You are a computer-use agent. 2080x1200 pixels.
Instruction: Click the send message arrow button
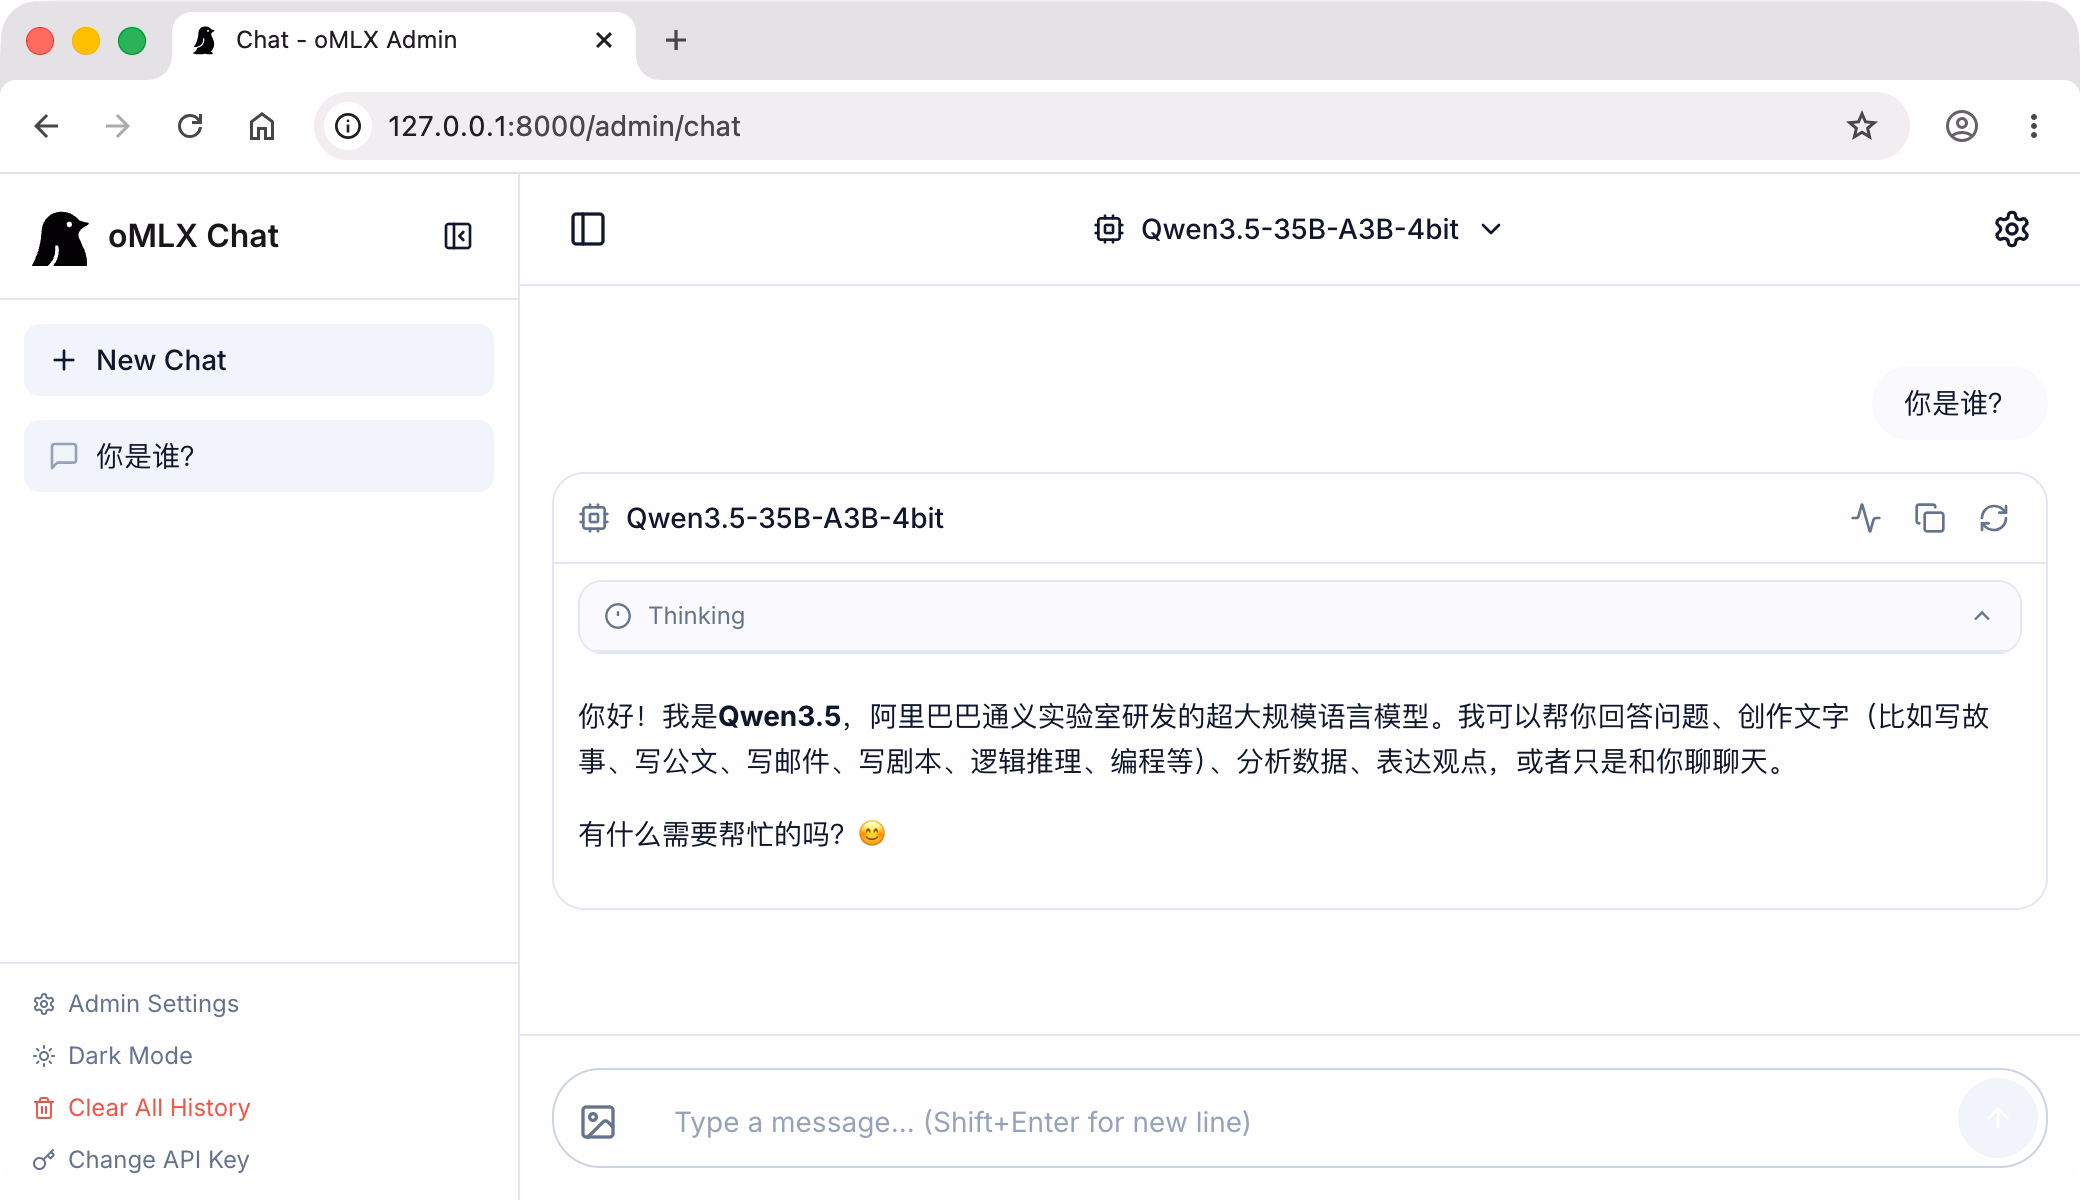(1997, 1118)
